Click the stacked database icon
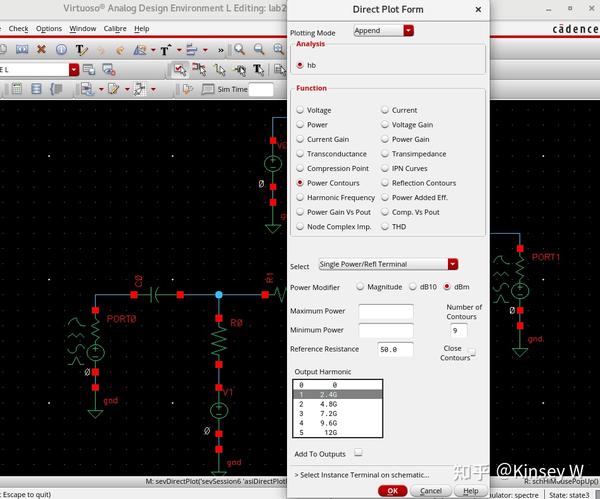The height and width of the screenshot is (499, 600). coord(36,89)
